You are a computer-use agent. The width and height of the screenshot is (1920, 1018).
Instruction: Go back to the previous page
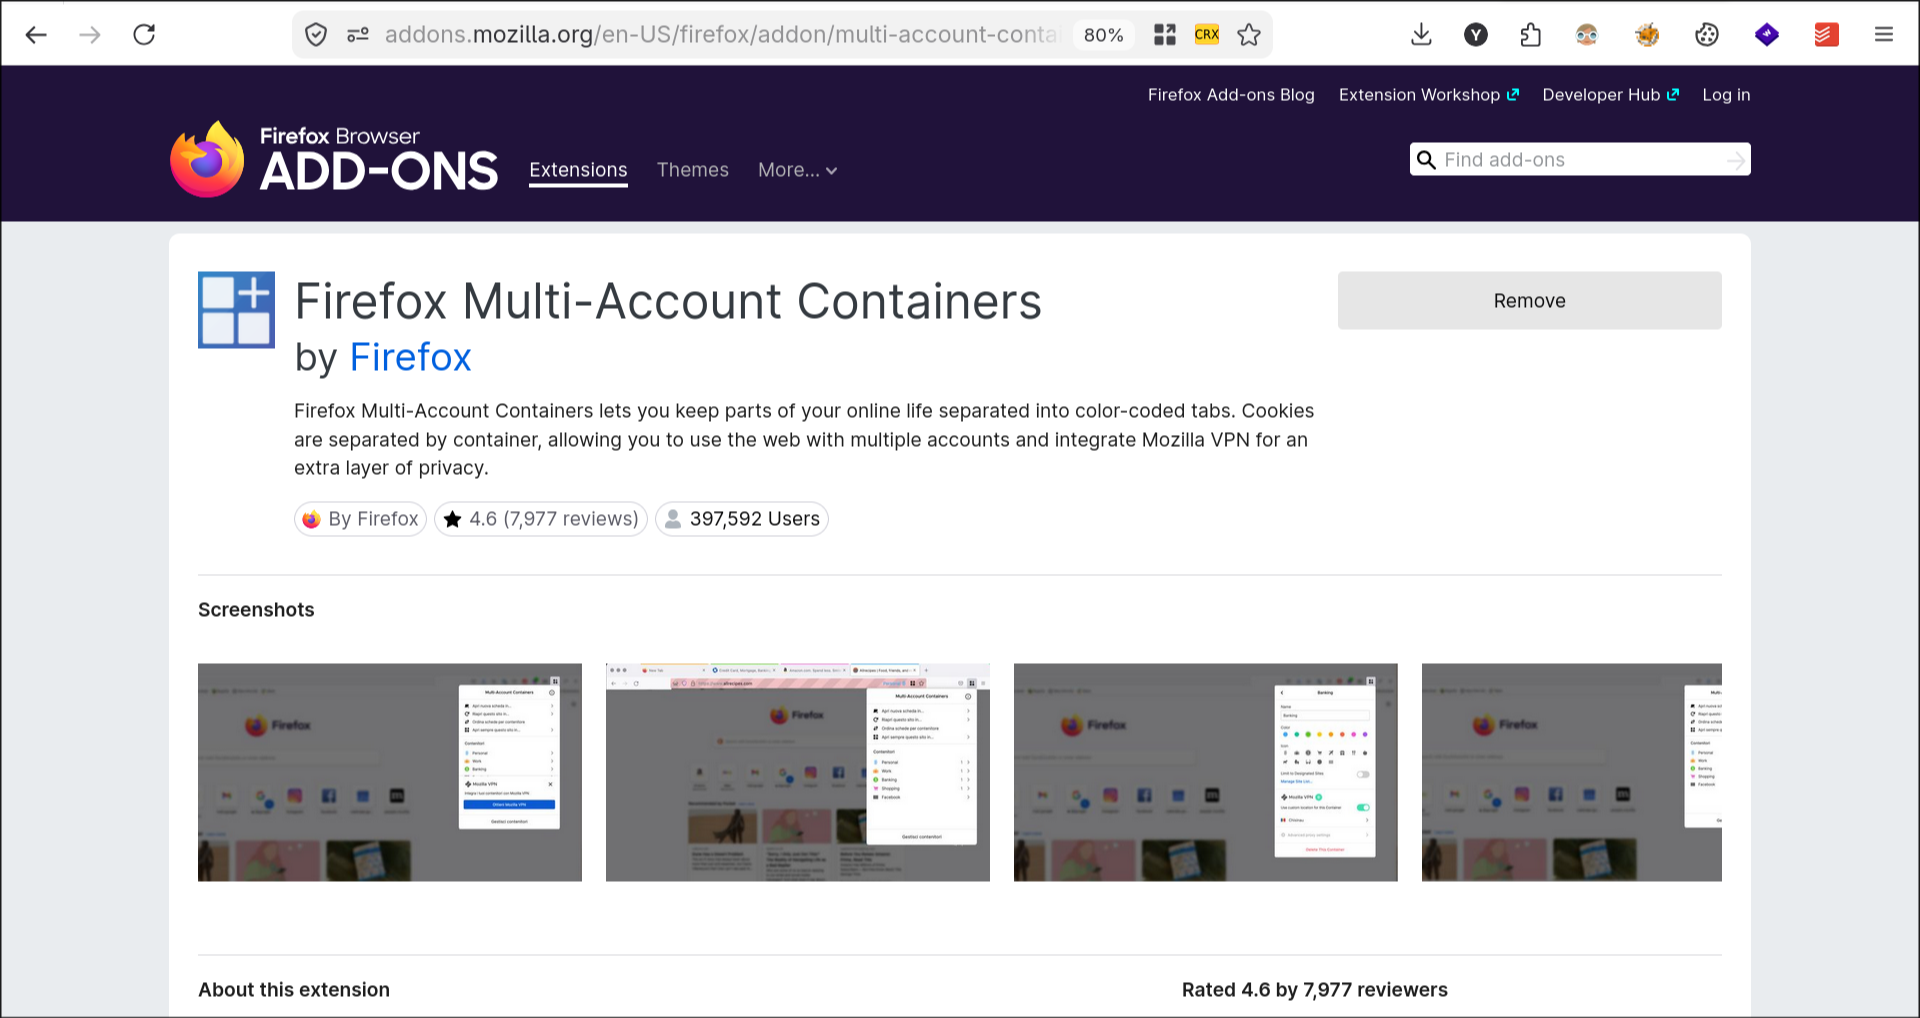click(36, 35)
